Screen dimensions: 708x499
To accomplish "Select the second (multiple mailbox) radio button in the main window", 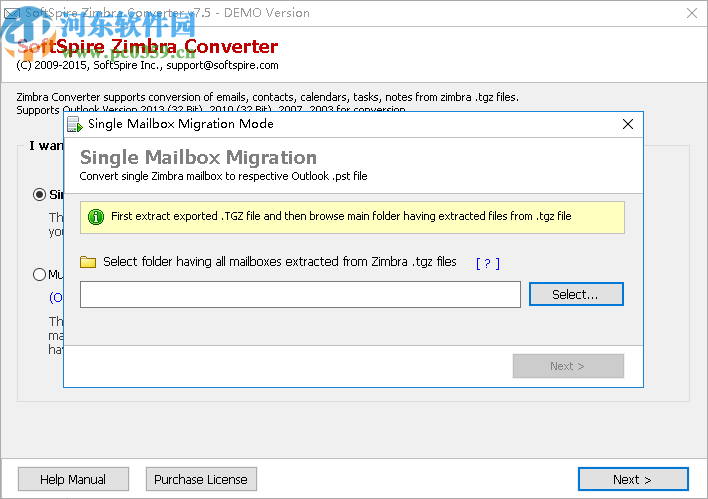I will [x=39, y=274].
